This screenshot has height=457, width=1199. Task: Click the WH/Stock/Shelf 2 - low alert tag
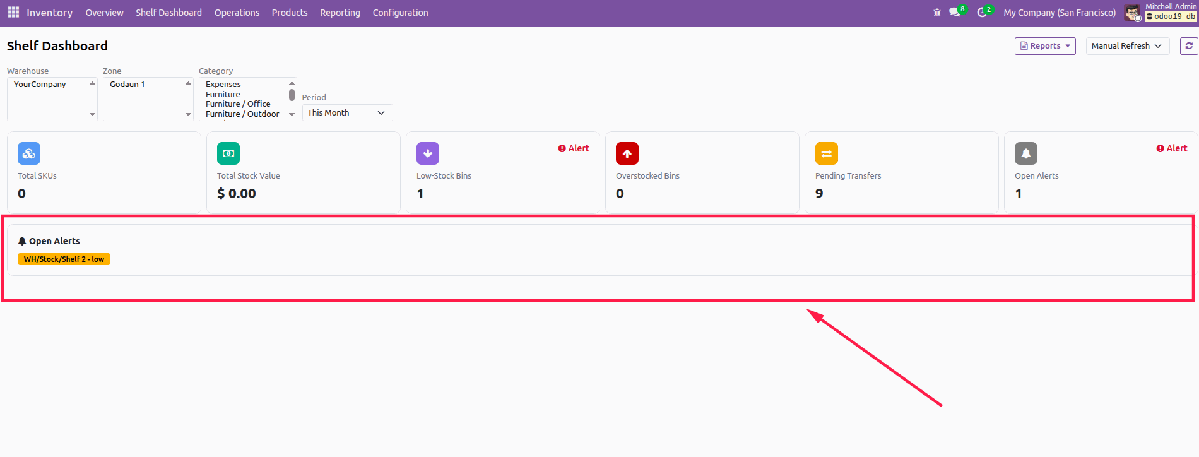coord(64,259)
